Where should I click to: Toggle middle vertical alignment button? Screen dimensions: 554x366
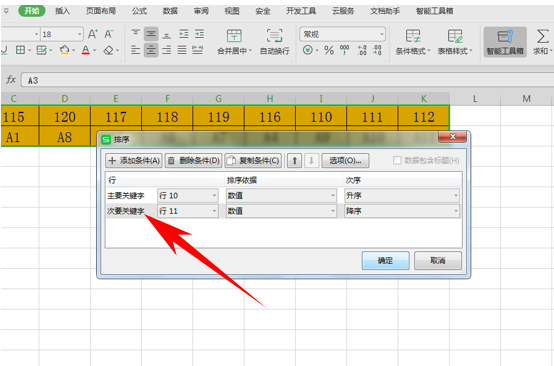point(151,34)
